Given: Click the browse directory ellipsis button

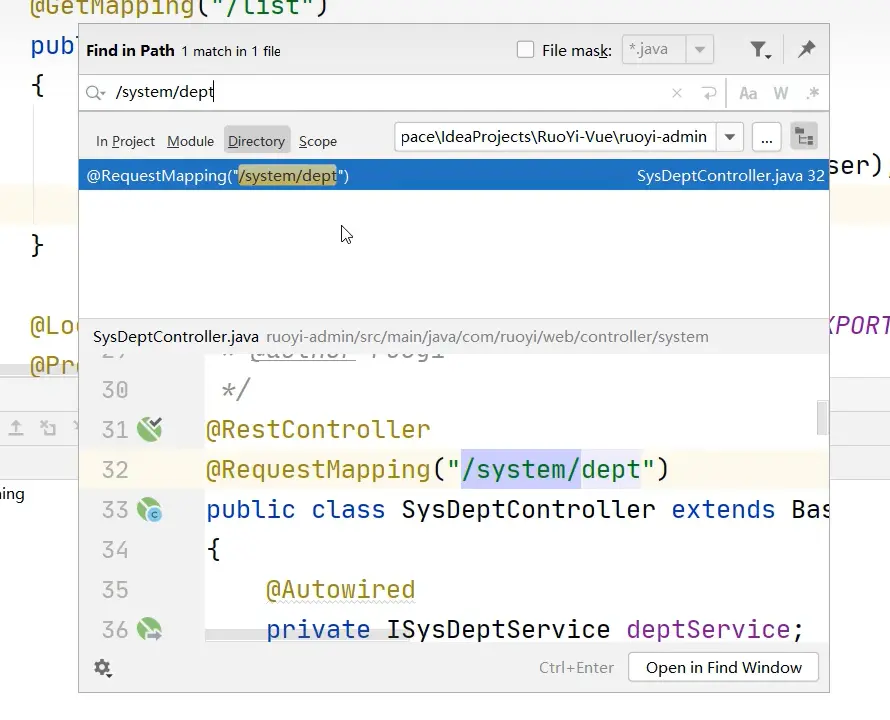Looking at the screenshot, I should (766, 137).
